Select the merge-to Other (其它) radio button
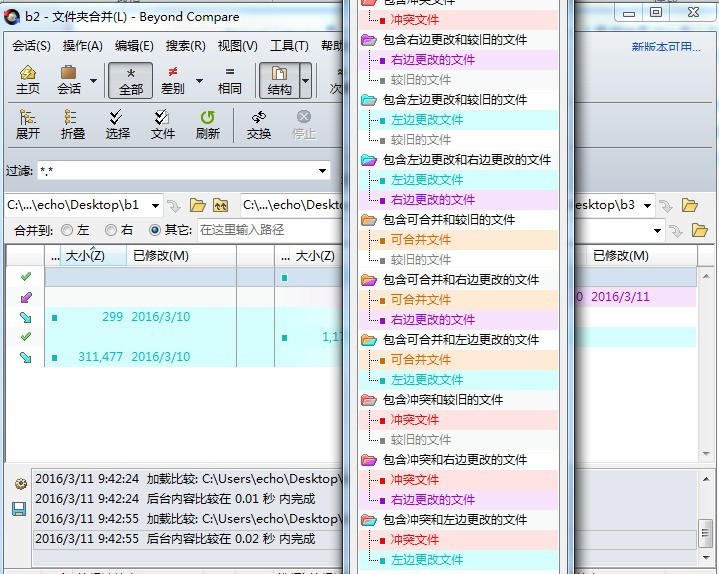The height and width of the screenshot is (574, 719). click(x=155, y=230)
